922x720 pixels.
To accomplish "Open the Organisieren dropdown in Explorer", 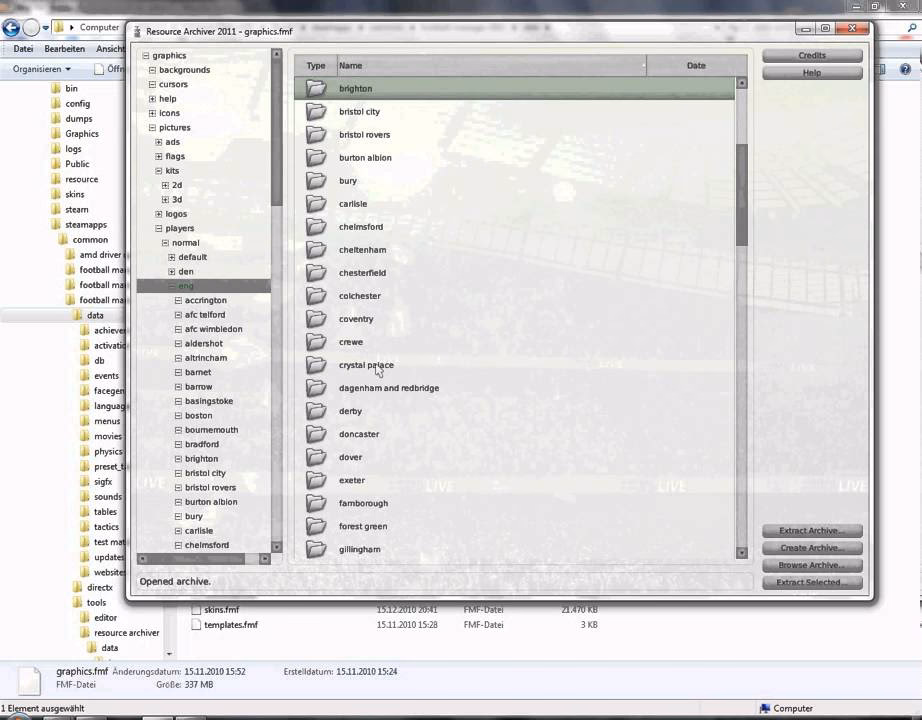I will click(42, 69).
